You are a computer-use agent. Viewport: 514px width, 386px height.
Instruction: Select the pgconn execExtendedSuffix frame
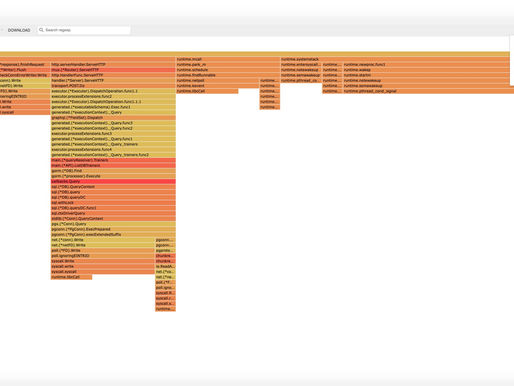click(x=113, y=235)
